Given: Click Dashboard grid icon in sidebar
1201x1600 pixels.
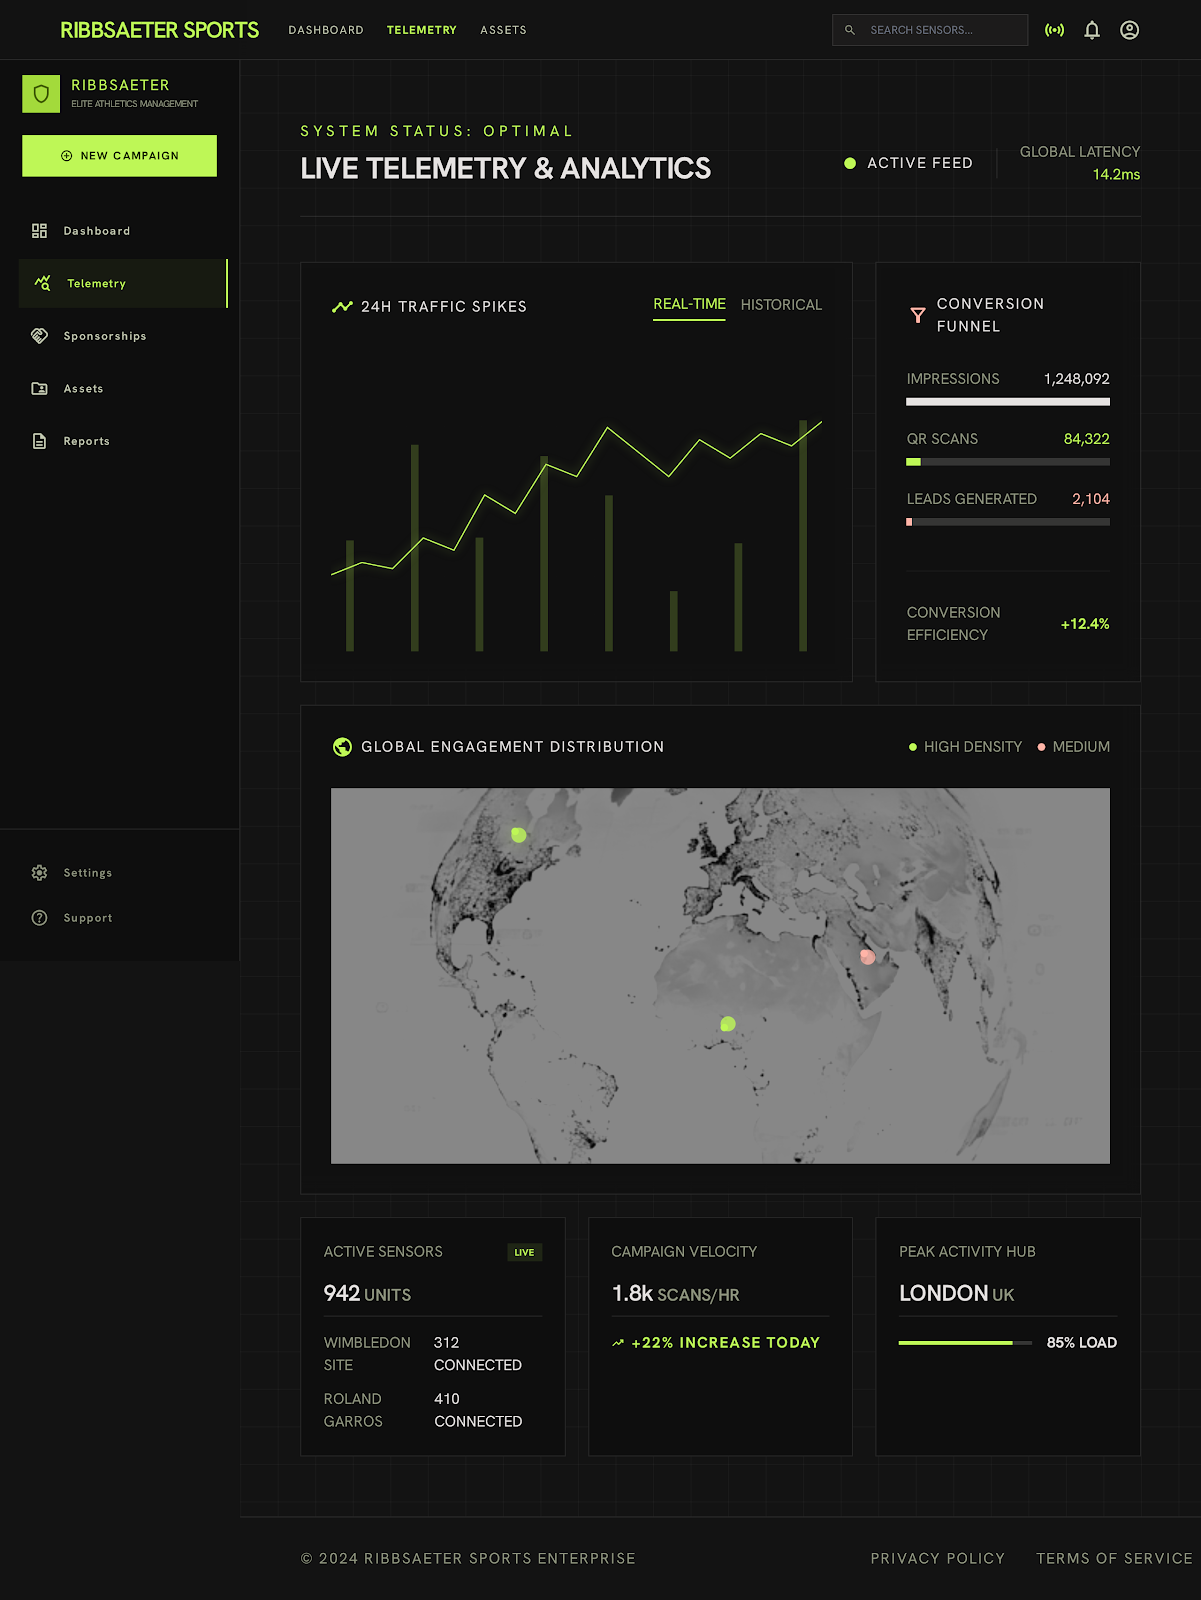Looking at the screenshot, I should click(x=39, y=231).
